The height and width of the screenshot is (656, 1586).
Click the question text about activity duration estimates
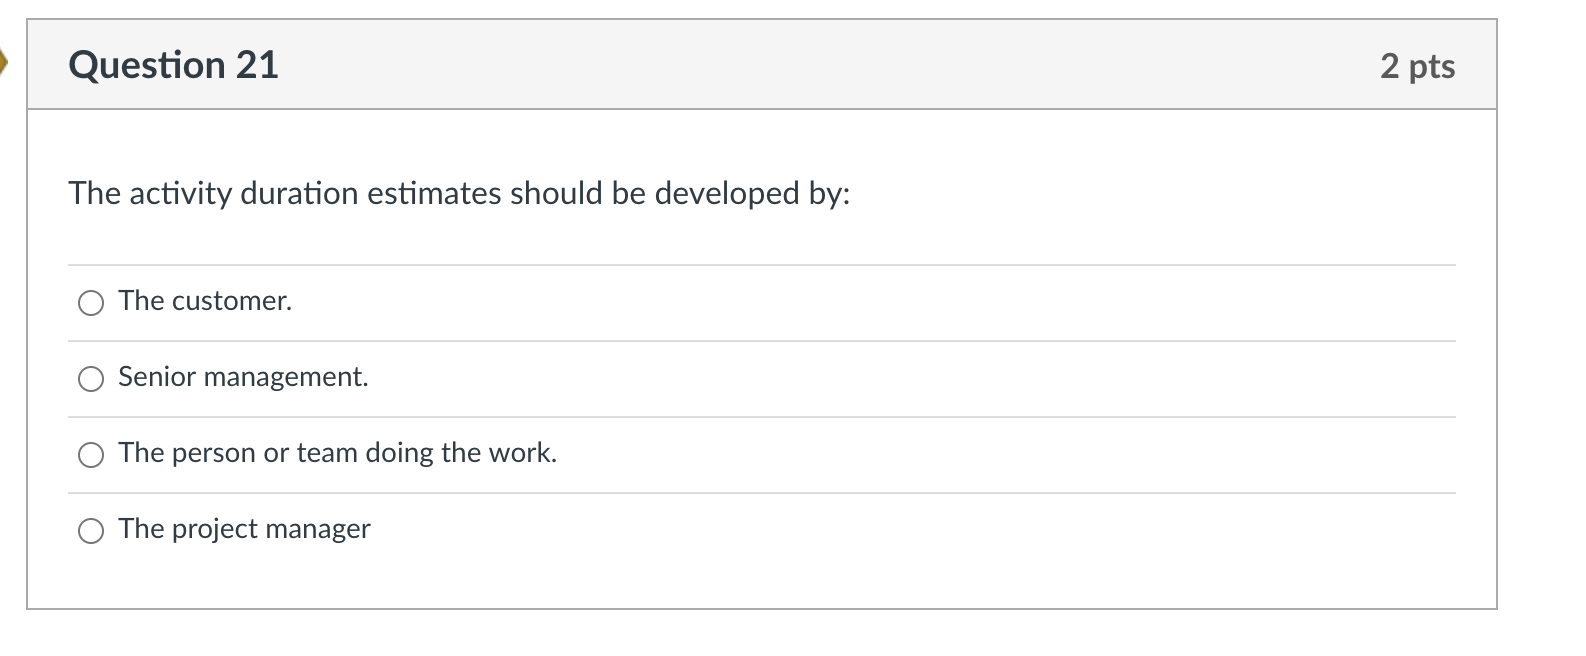click(x=459, y=193)
